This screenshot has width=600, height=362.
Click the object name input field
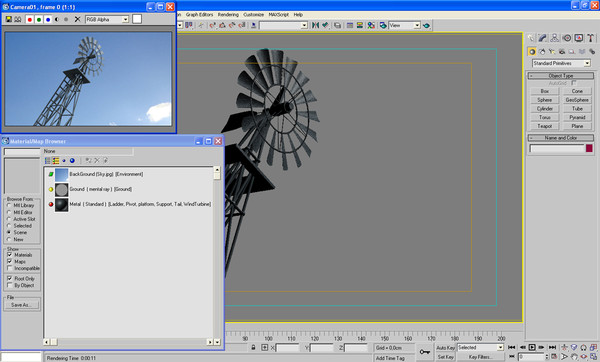pyautogui.click(x=557, y=148)
